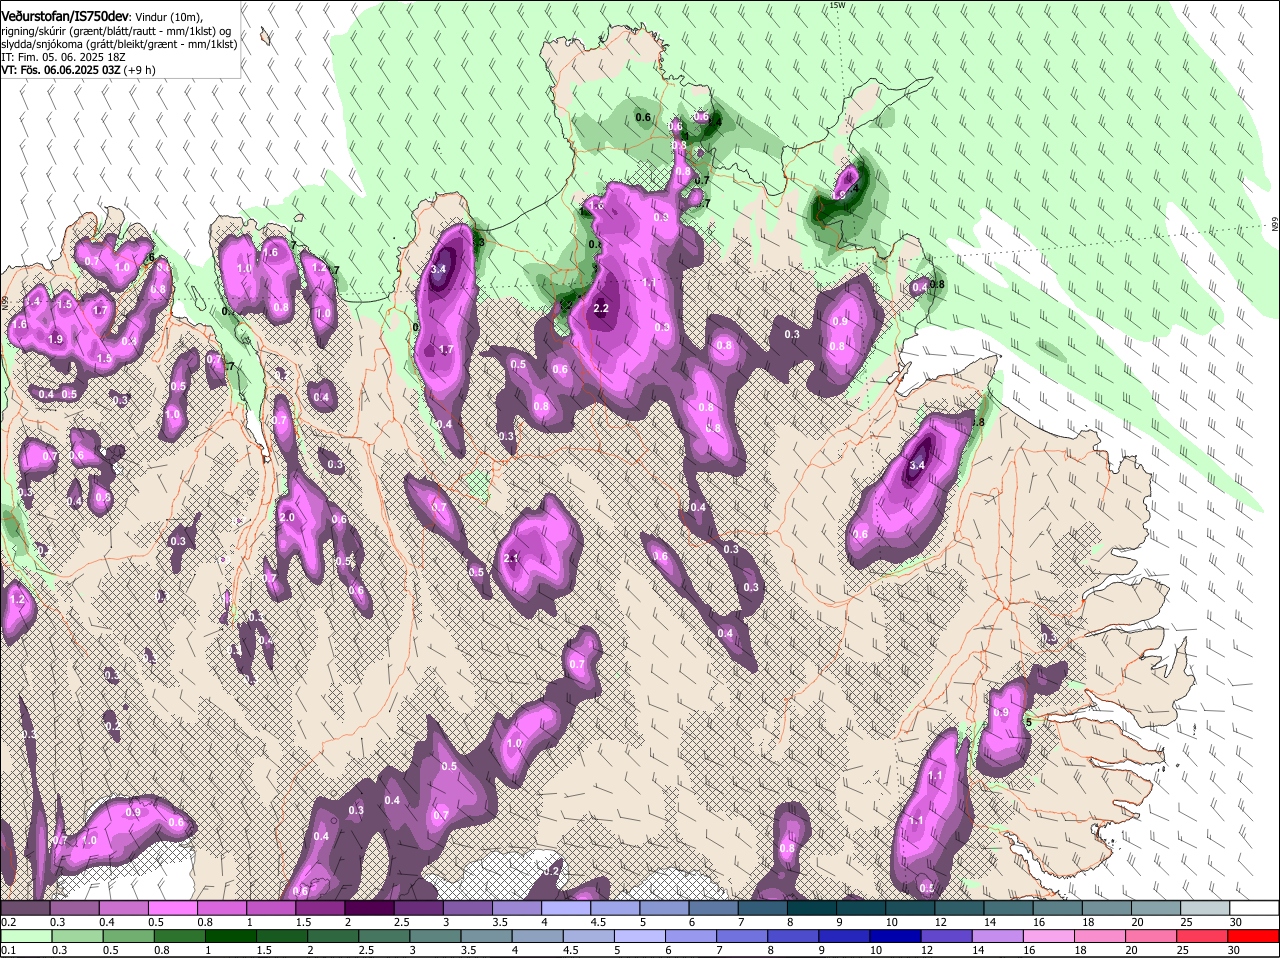
Task: Pick the bright red 30 swatch in the lower legend row
Action: point(1254,937)
